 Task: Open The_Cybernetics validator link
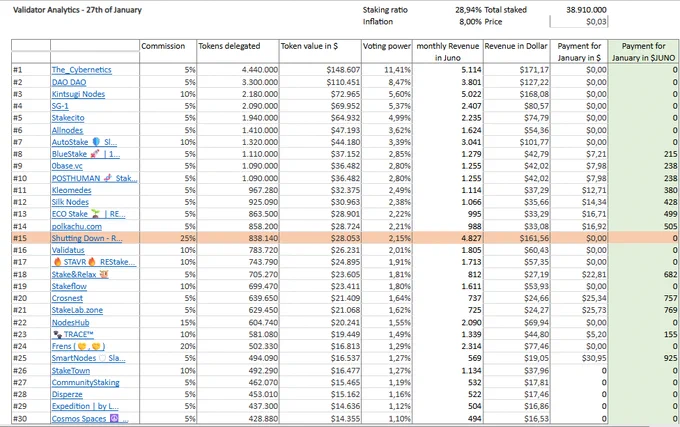point(82,70)
